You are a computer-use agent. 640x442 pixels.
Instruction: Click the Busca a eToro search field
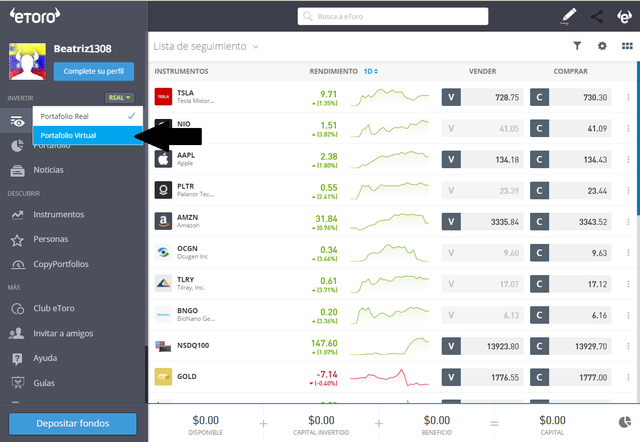click(x=393, y=16)
